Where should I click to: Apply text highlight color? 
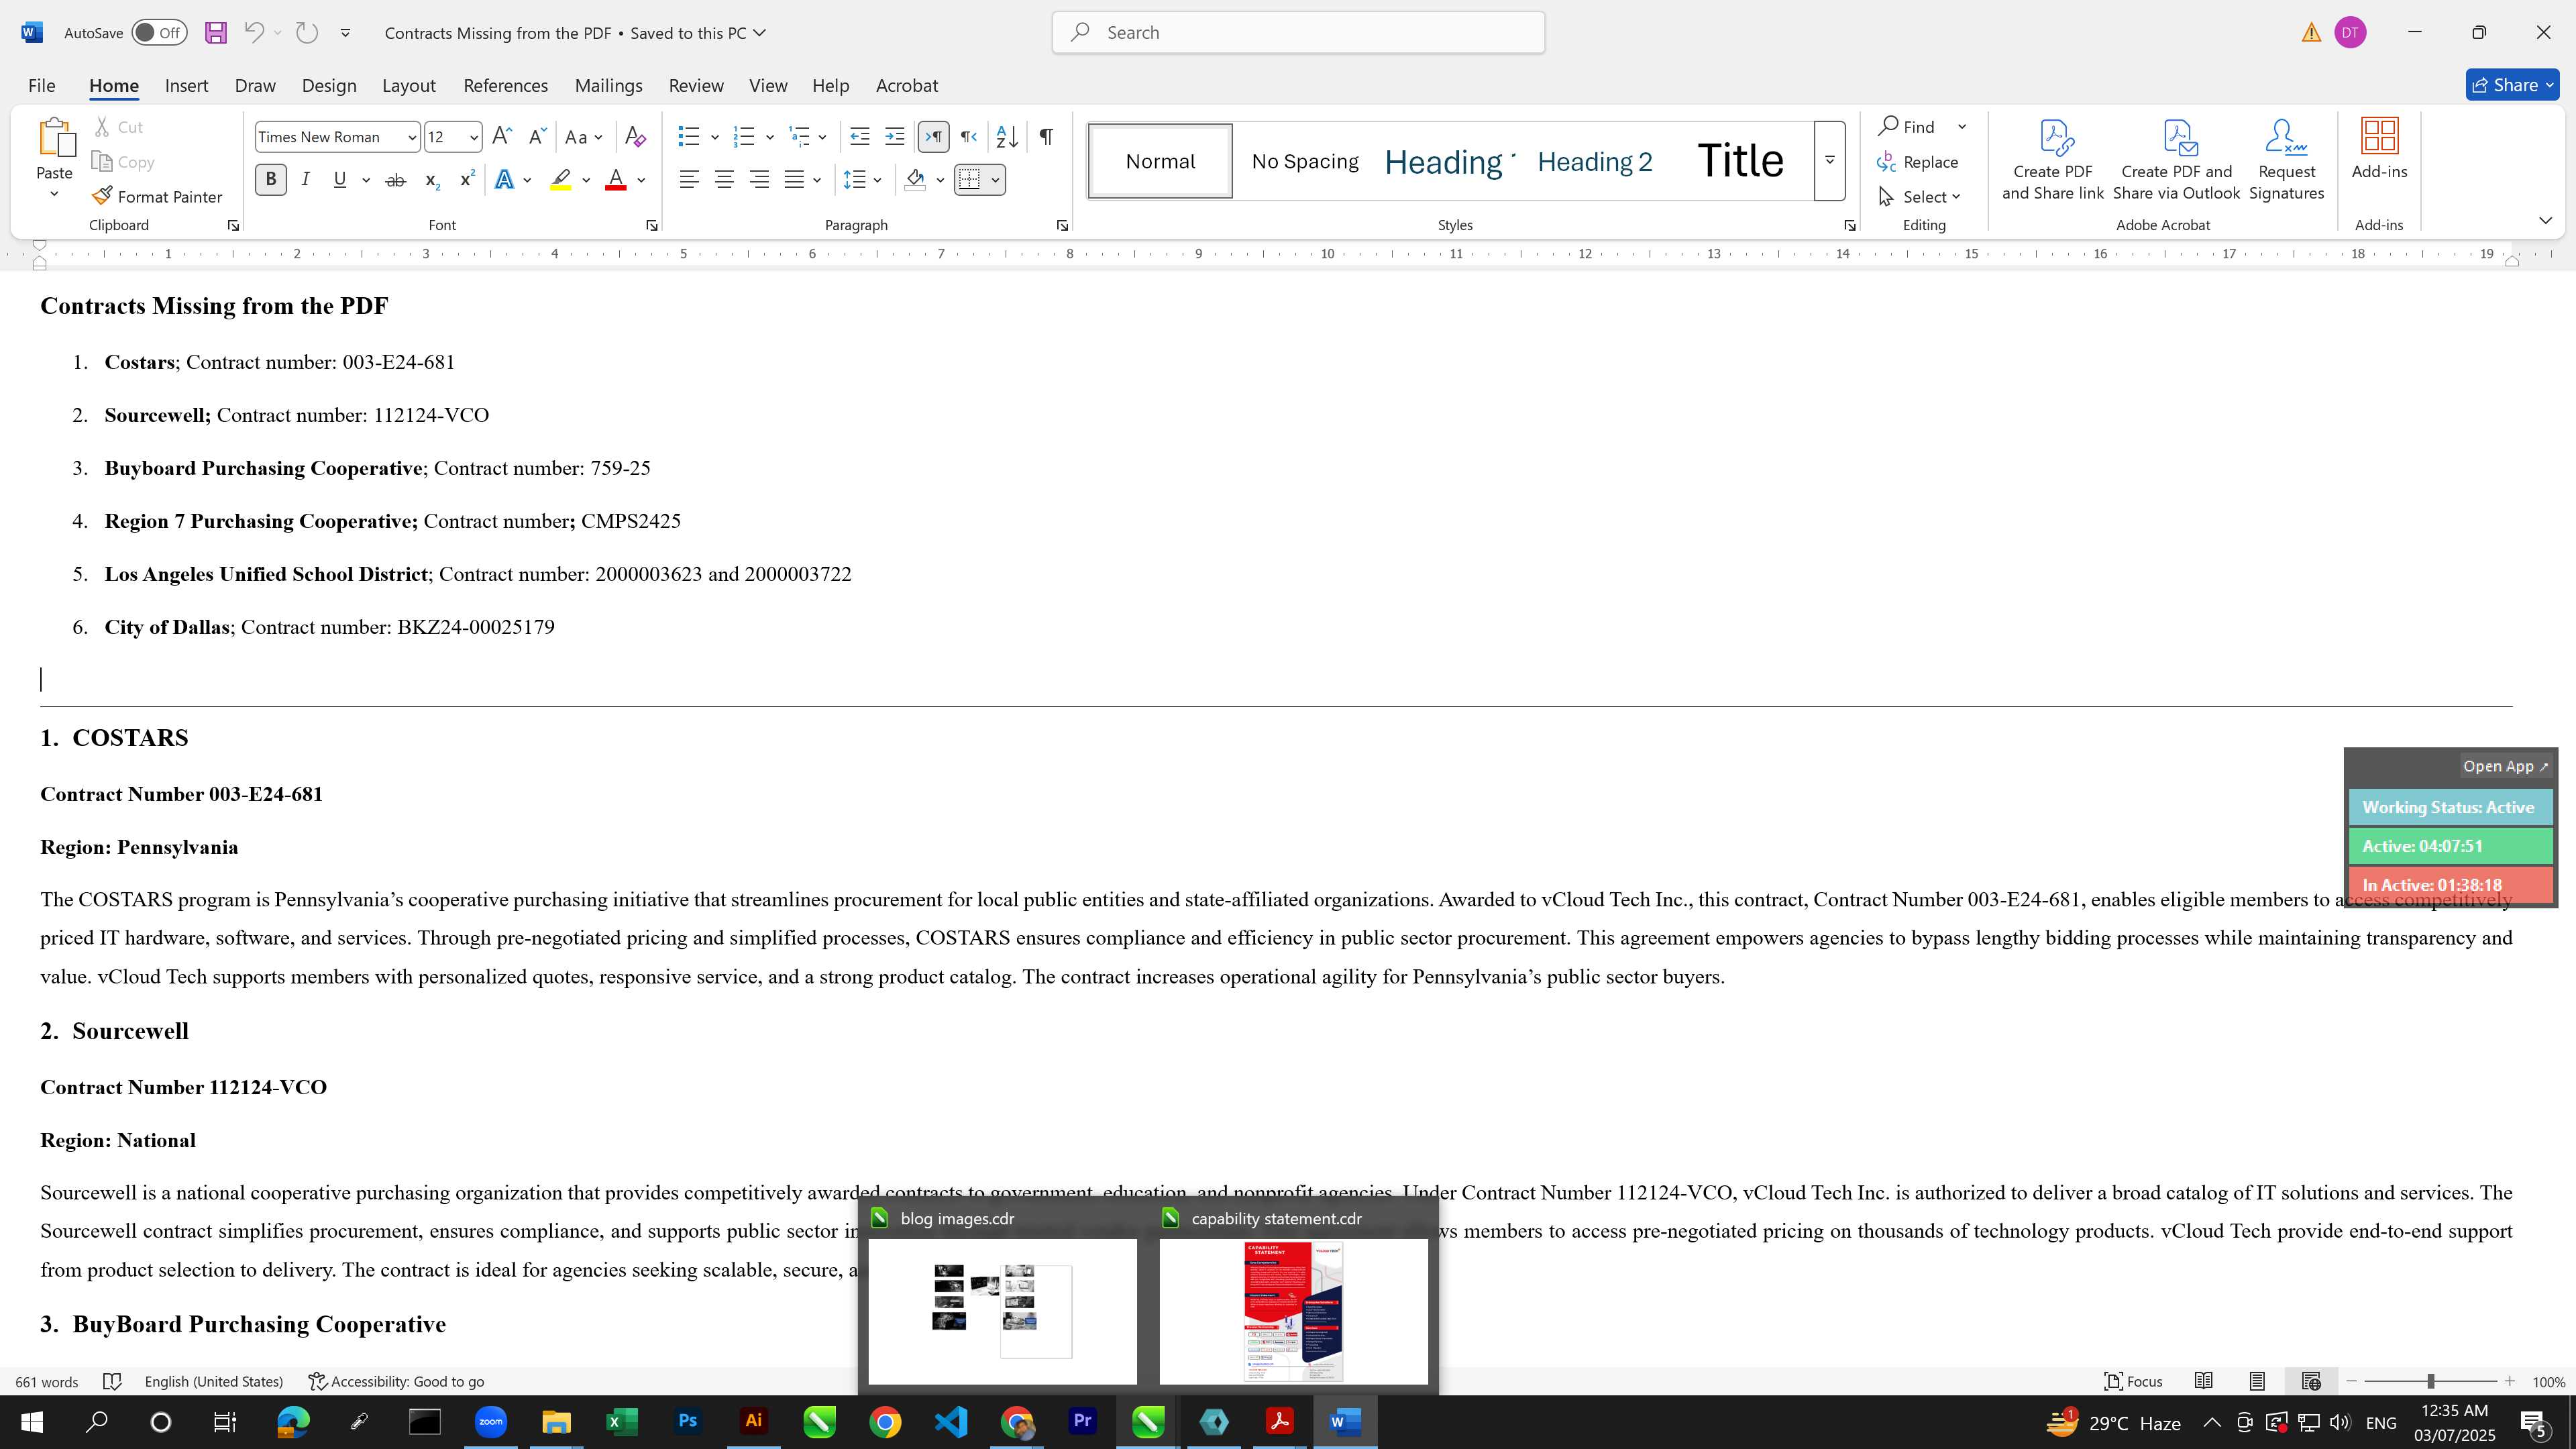point(561,180)
